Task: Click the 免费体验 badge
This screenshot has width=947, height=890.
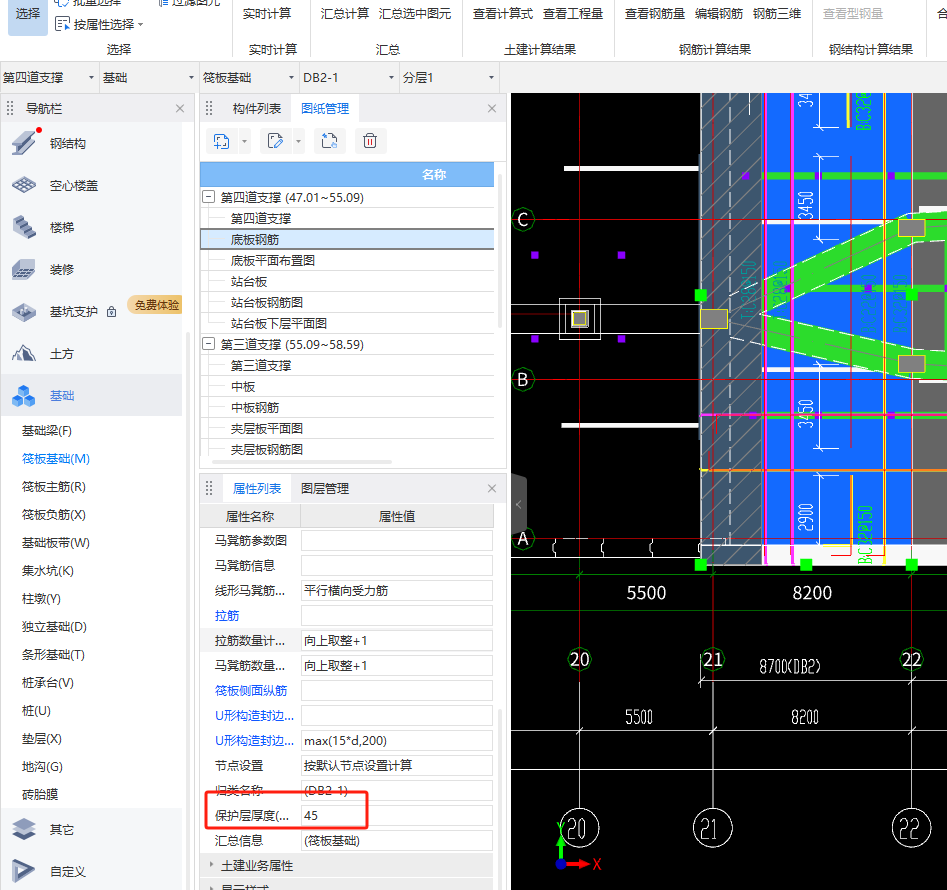Action: tap(156, 305)
